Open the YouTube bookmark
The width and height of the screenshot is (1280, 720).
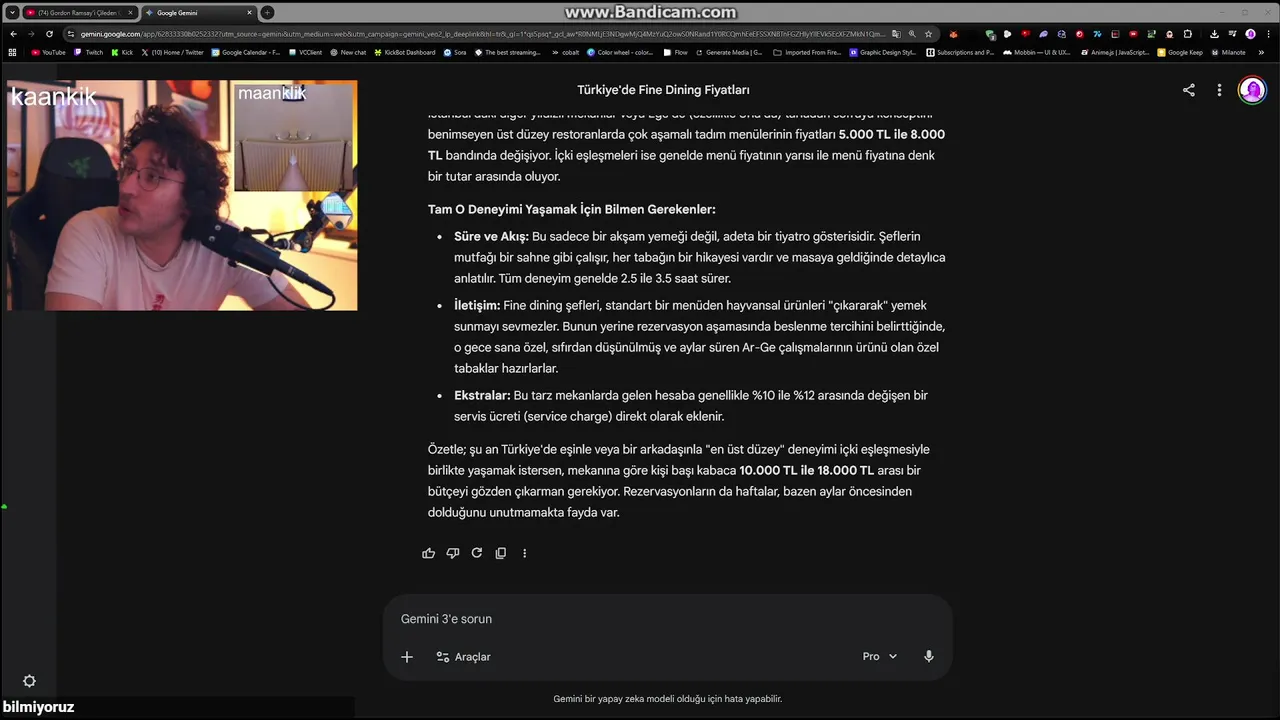[48, 52]
